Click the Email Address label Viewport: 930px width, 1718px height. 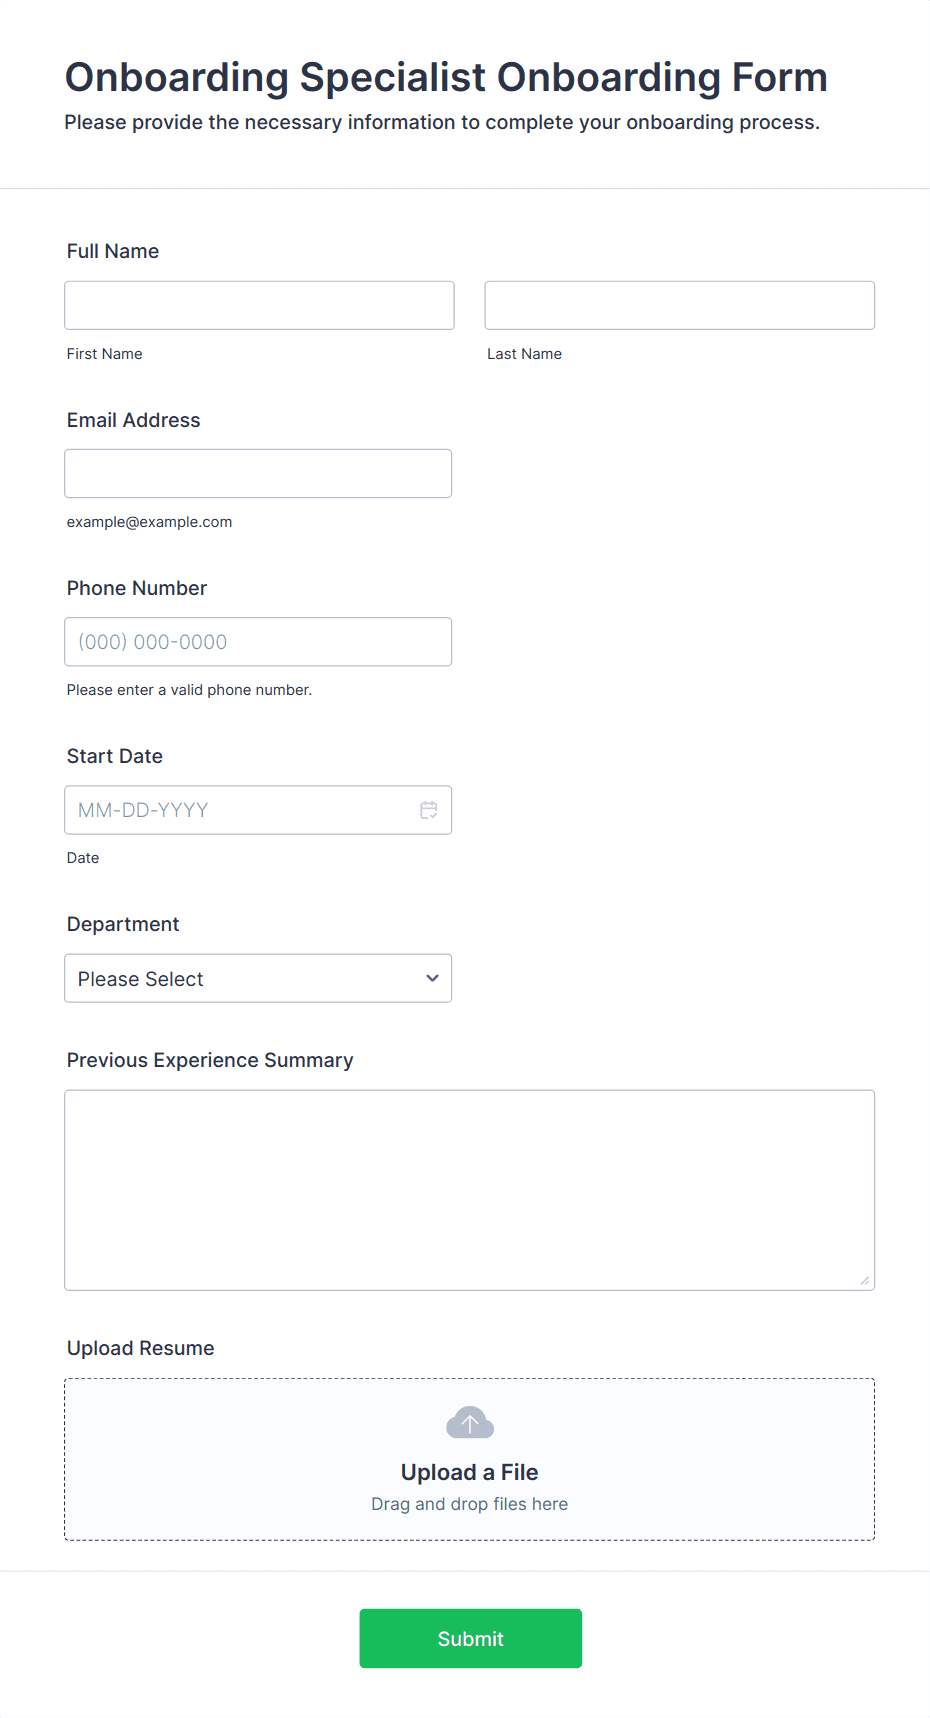(134, 420)
